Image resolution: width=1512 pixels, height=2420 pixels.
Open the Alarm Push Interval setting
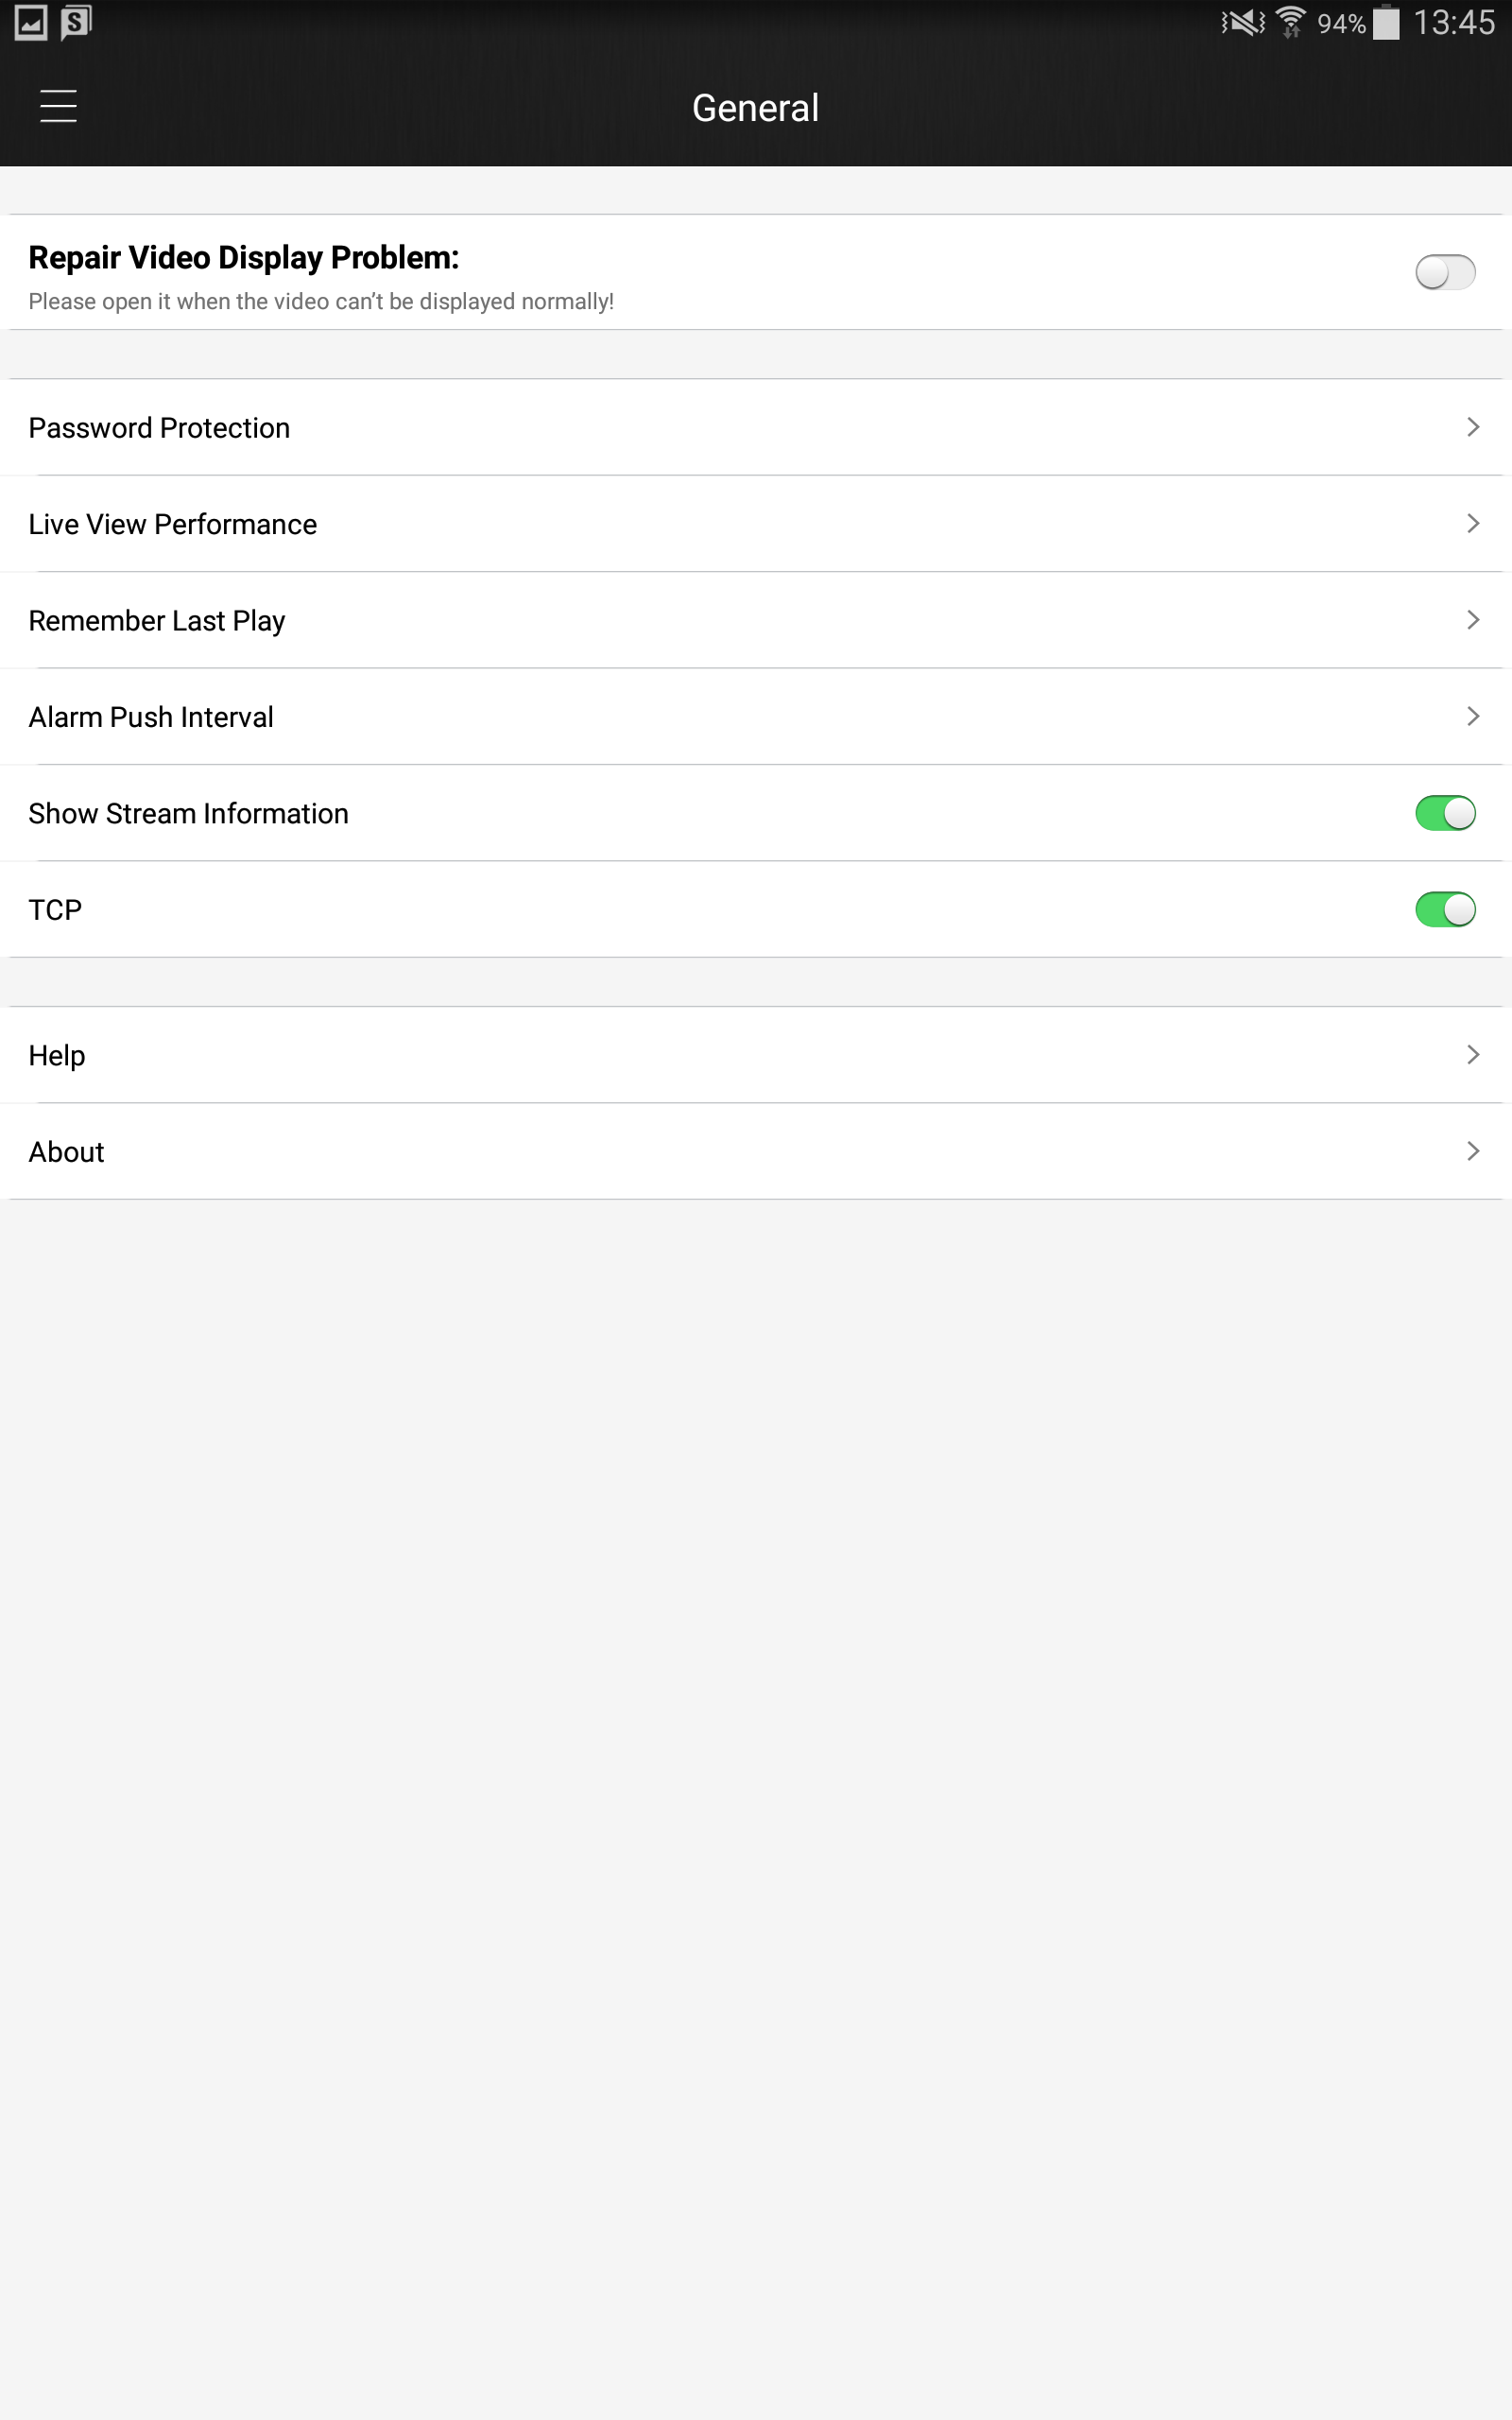(756, 716)
